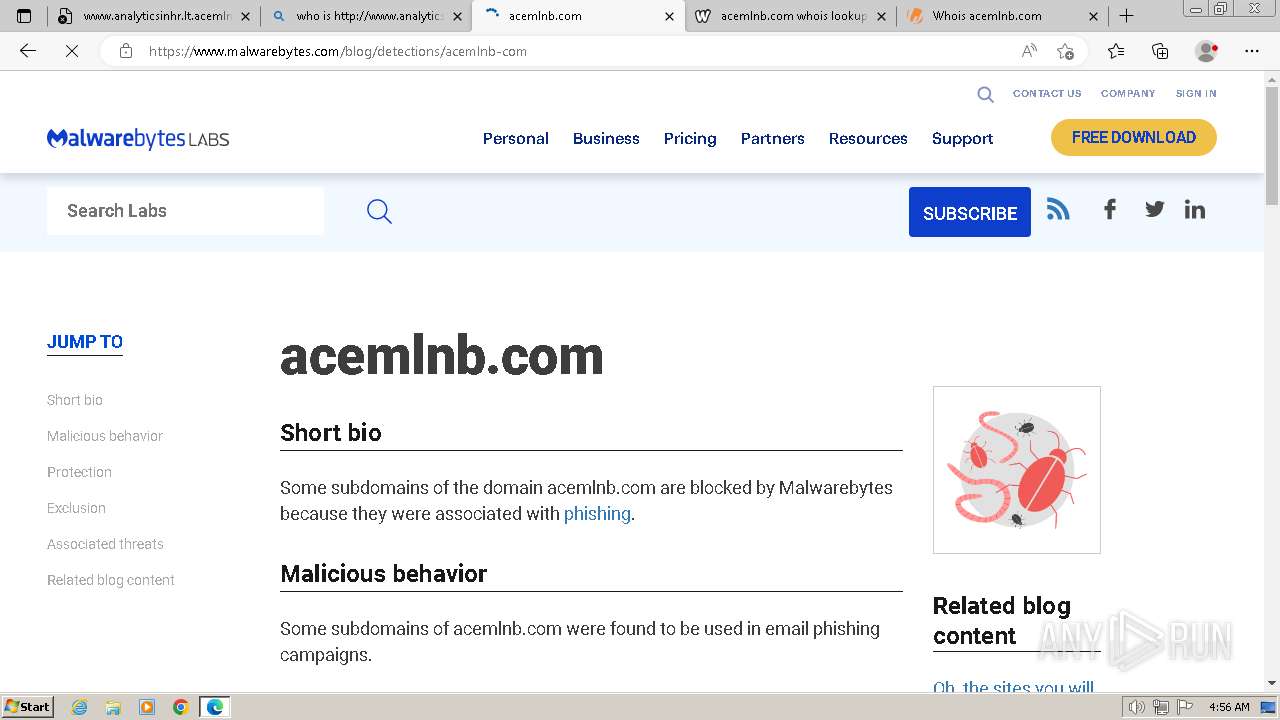The image size is (1280, 720).
Task: Follow the phishing hyperlink
Action: 597,514
